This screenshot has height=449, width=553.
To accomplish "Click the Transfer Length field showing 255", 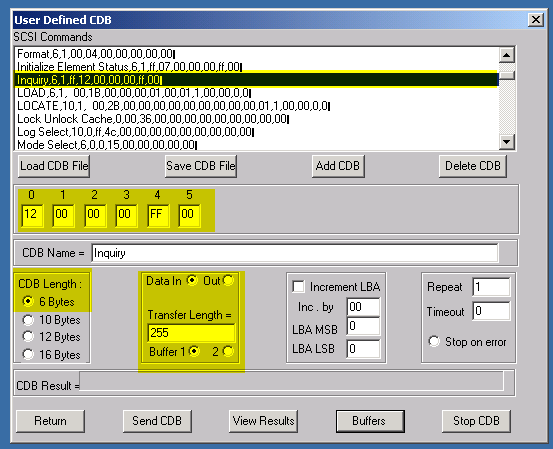I will (191, 333).
